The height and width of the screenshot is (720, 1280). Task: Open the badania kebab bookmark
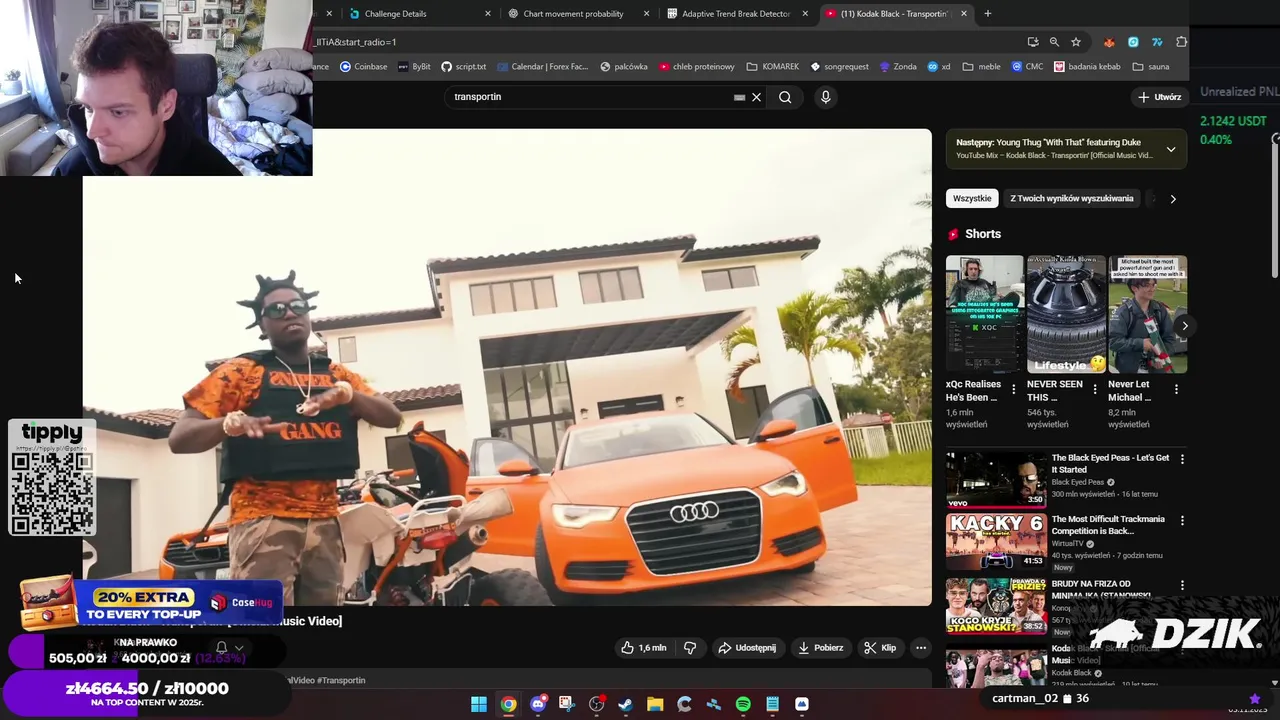coord(1089,67)
